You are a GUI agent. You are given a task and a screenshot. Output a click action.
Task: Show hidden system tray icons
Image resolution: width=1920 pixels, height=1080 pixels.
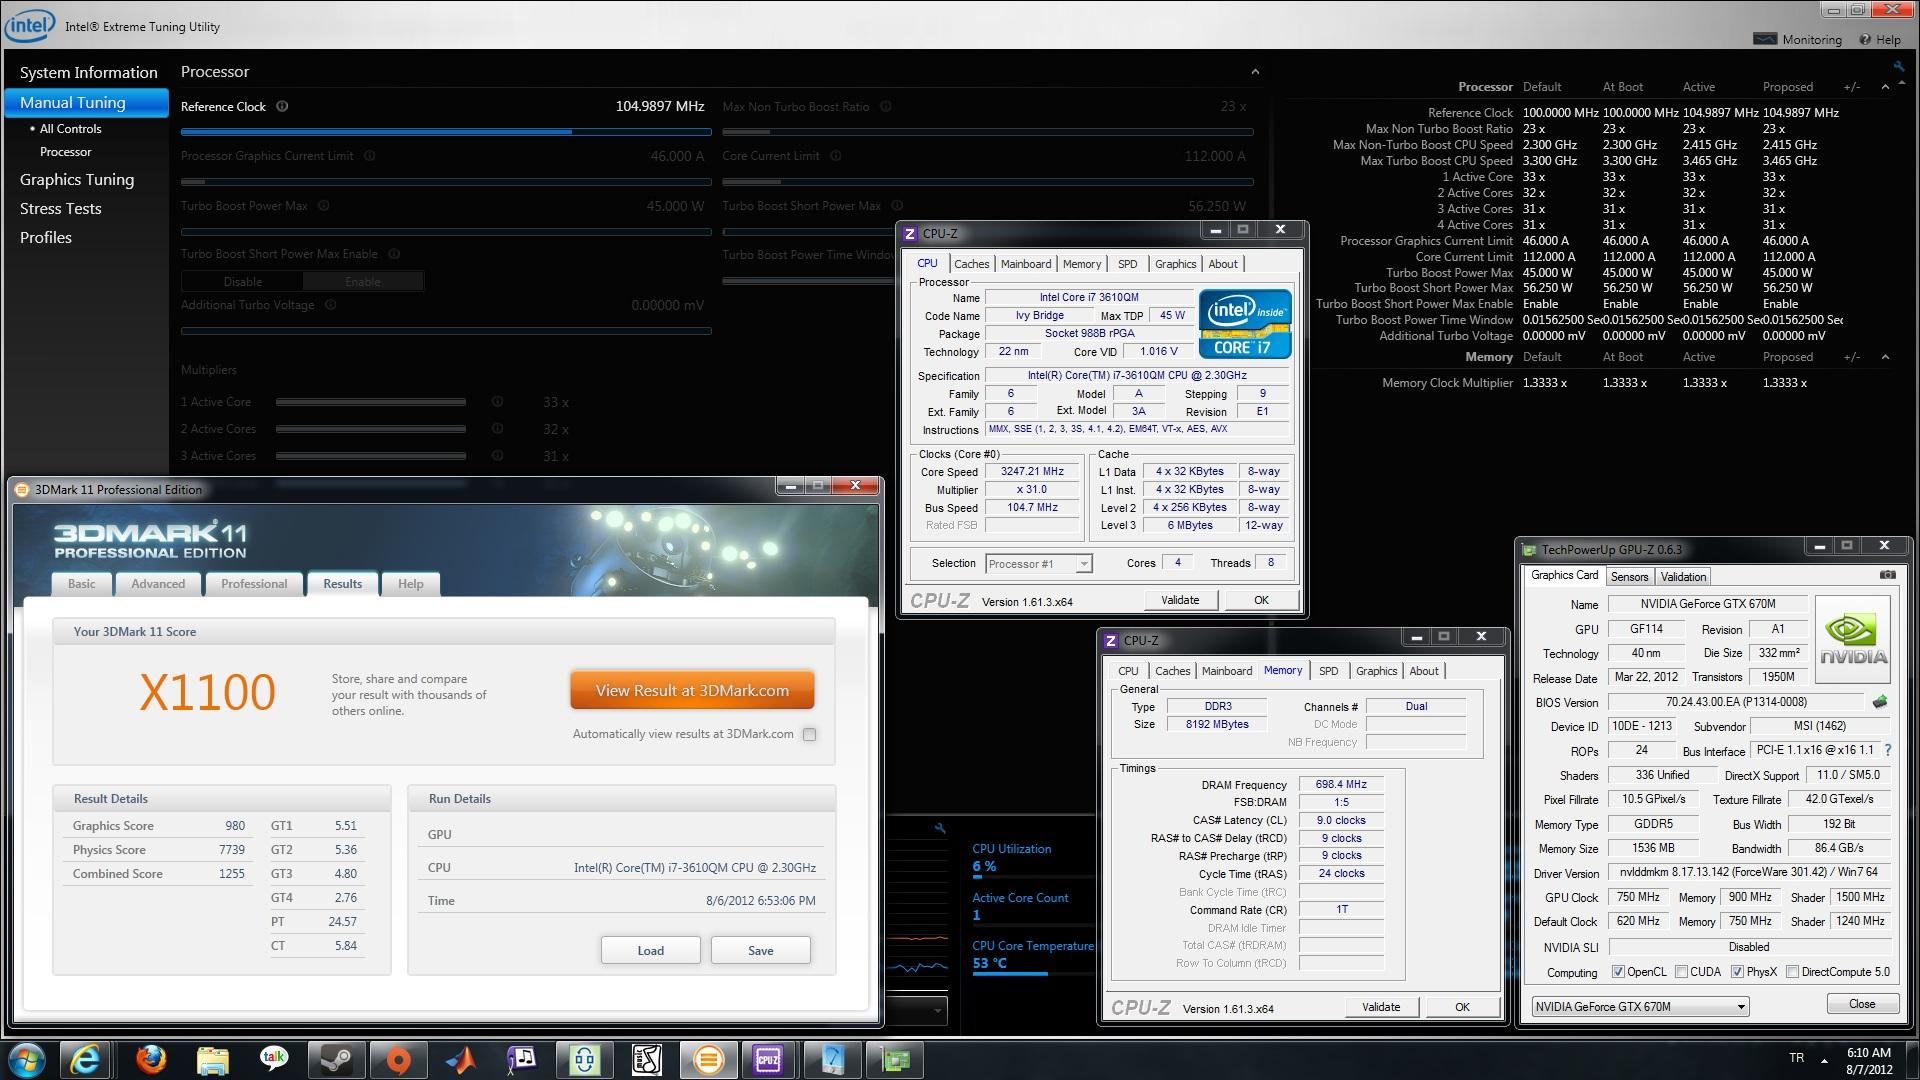pyautogui.click(x=1824, y=1060)
